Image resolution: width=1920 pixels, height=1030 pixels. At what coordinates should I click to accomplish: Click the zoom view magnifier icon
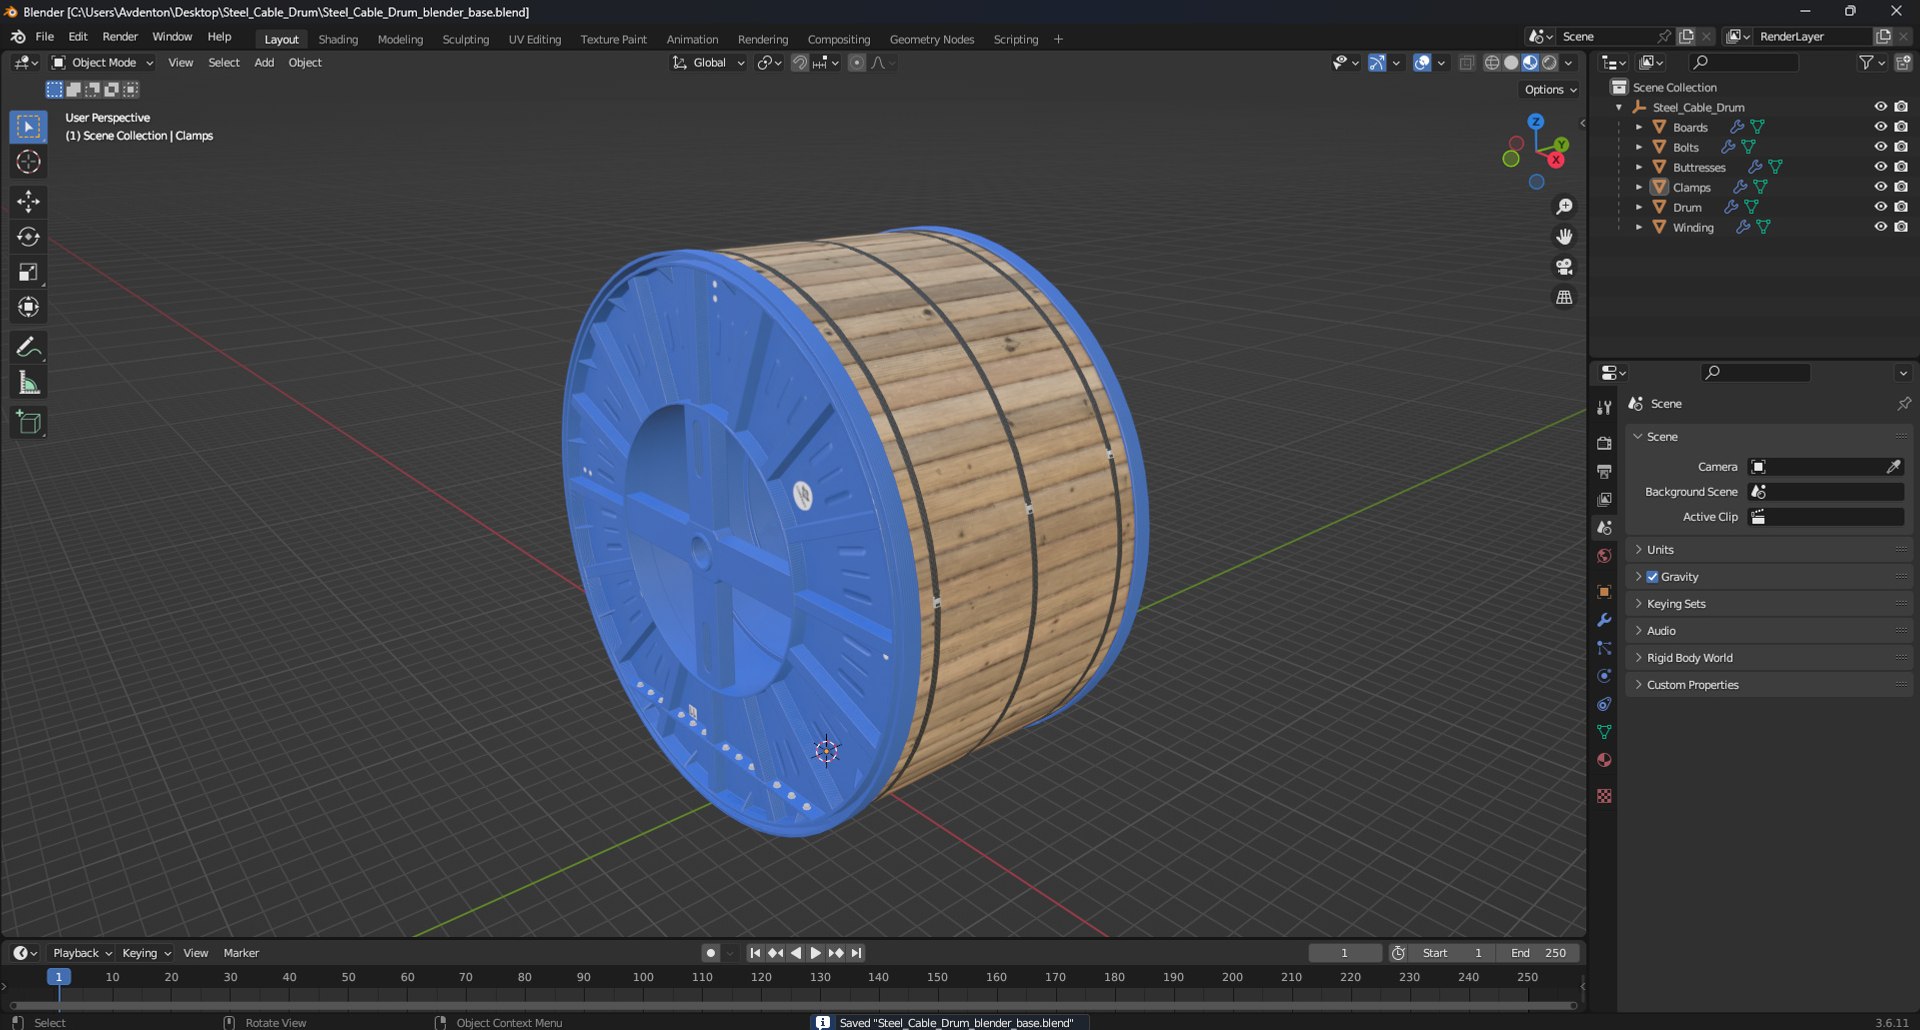1564,207
